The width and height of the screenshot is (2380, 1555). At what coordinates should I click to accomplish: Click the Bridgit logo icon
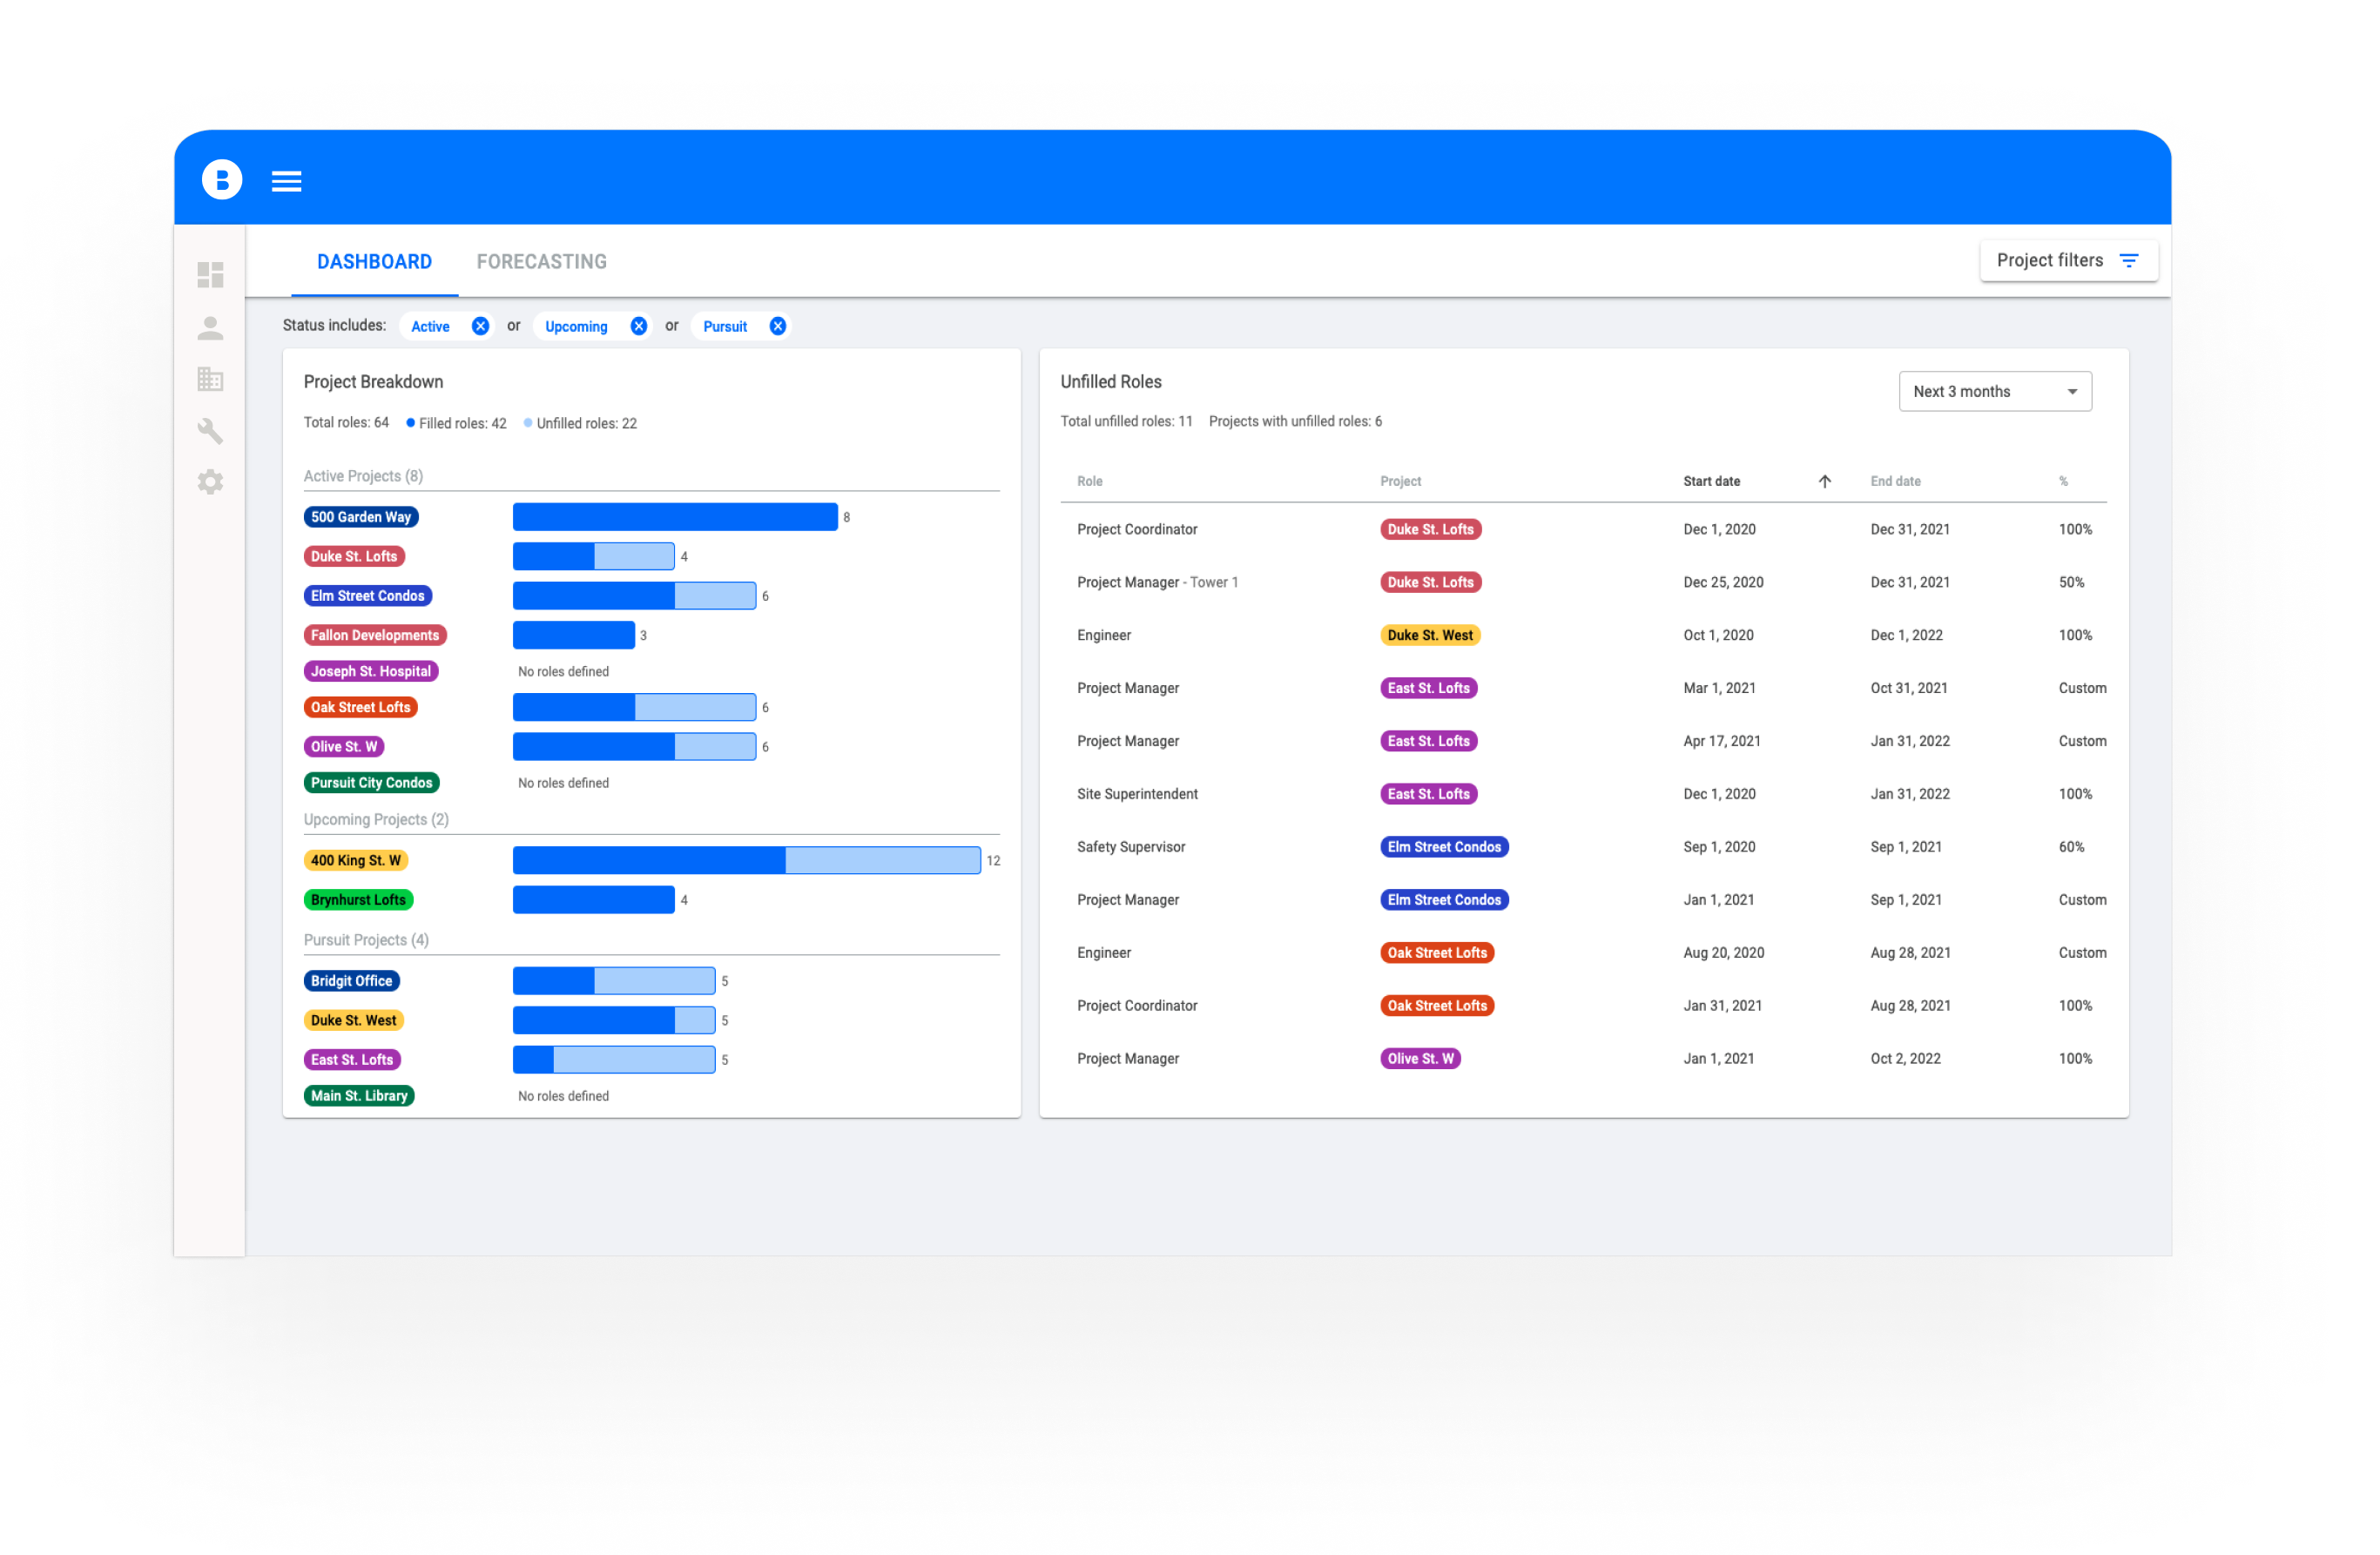222,180
